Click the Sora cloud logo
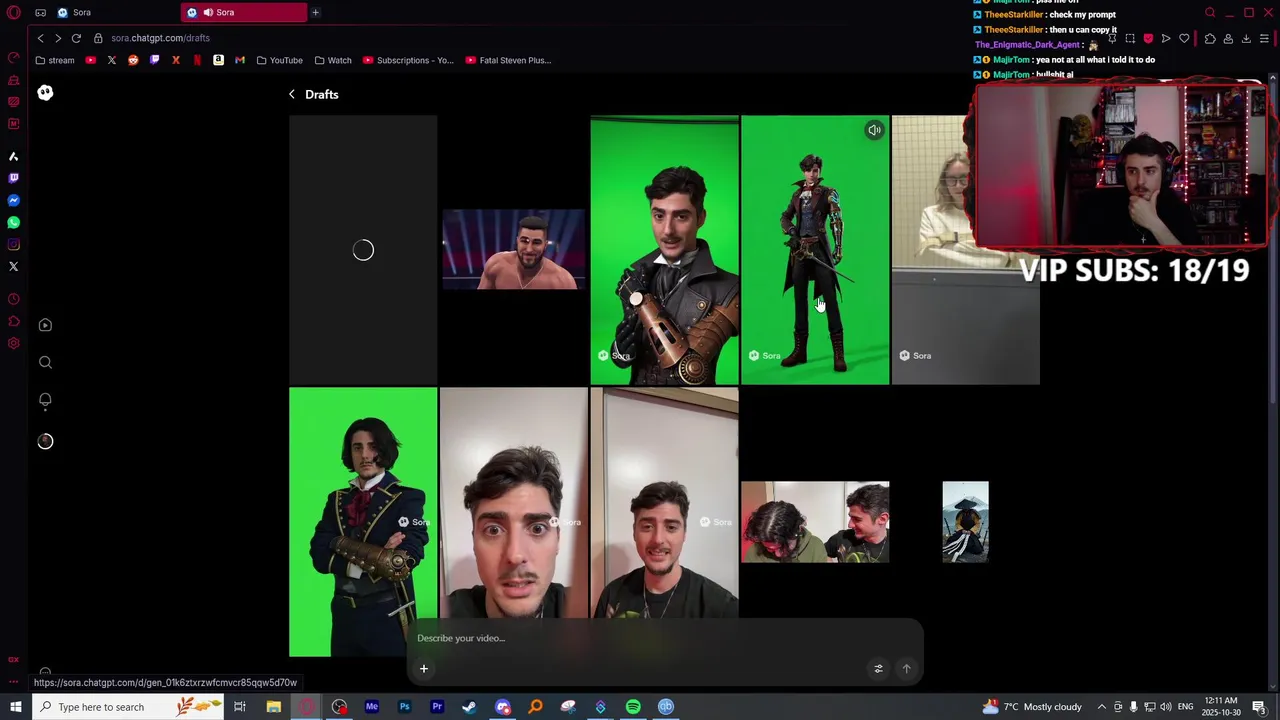1280x720 pixels. pyautogui.click(x=45, y=93)
